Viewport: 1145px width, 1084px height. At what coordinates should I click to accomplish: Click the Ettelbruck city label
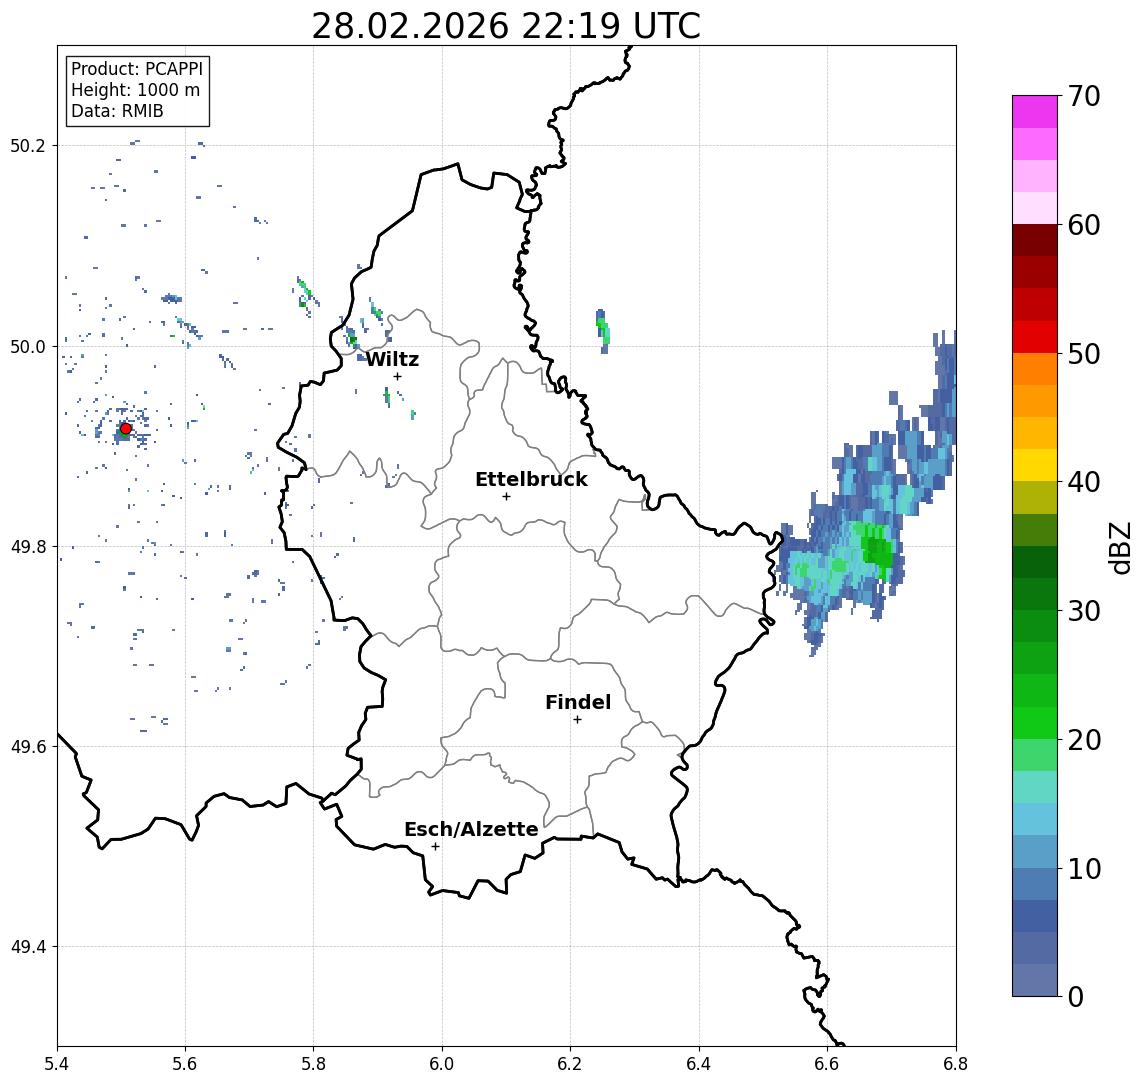coord(531,479)
